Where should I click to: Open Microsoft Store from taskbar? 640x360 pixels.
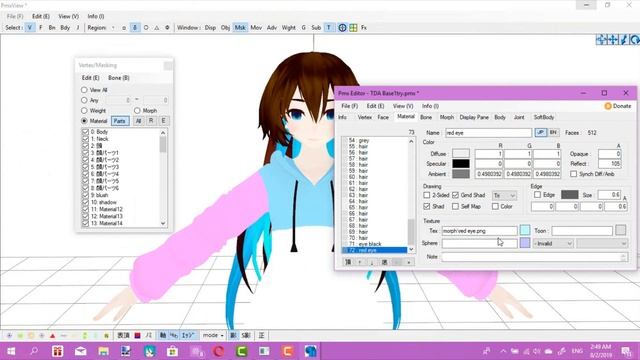pos(172,351)
